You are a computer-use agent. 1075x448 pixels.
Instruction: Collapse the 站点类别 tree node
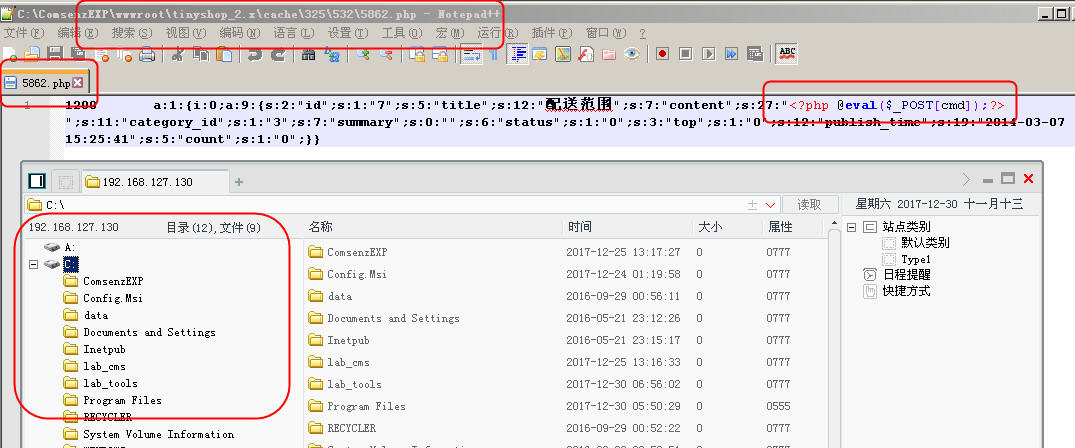point(851,227)
